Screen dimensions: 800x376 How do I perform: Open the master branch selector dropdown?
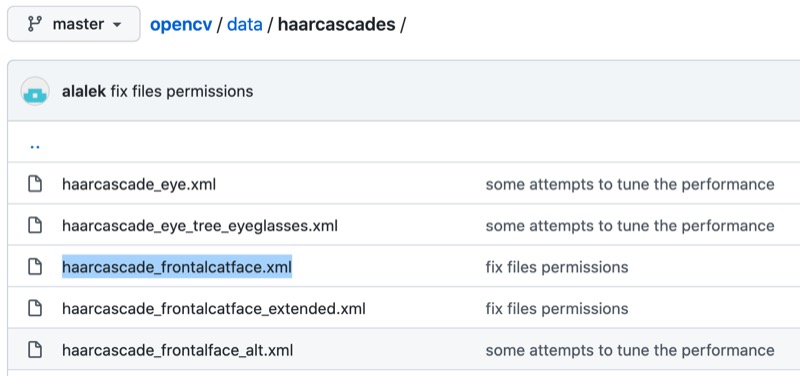coord(73,24)
